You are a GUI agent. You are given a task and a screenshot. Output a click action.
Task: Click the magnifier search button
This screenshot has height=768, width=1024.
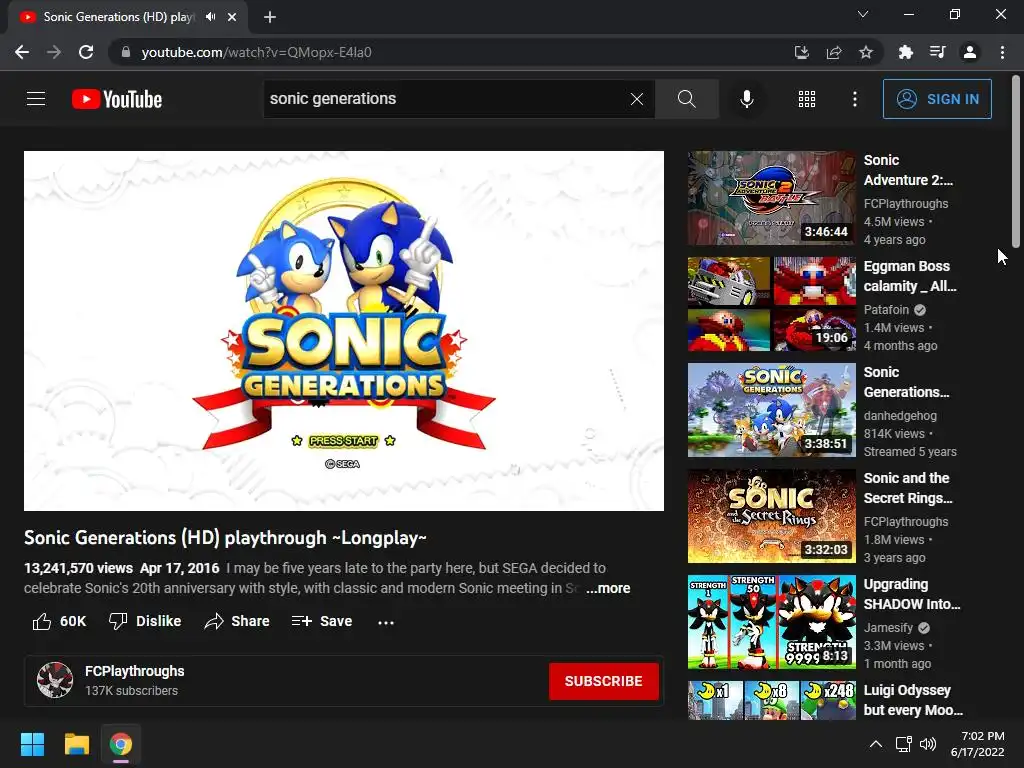click(686, 99)
